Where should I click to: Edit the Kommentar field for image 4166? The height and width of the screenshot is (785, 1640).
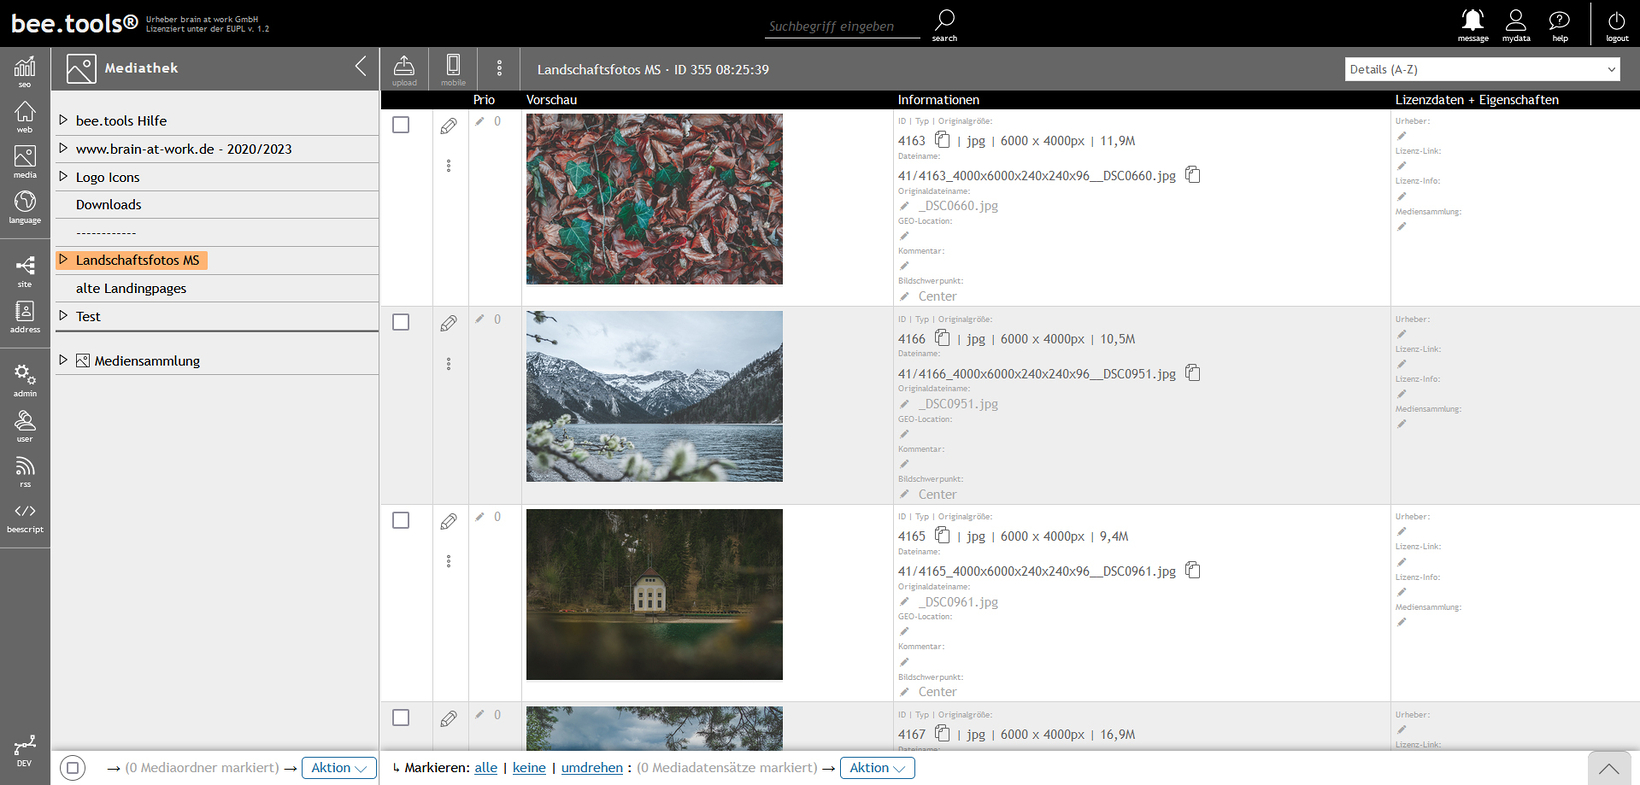click(904, 464)
